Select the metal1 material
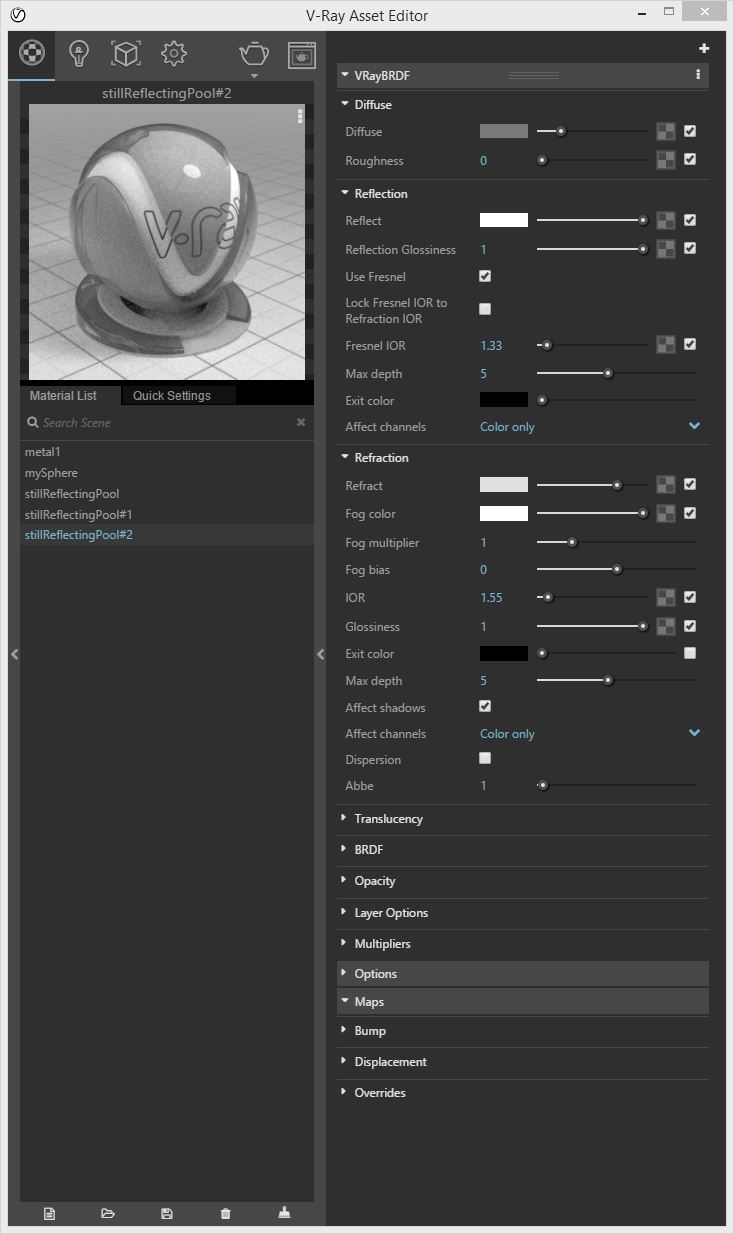Screen dimensions: 734x1234 point(167,452)
